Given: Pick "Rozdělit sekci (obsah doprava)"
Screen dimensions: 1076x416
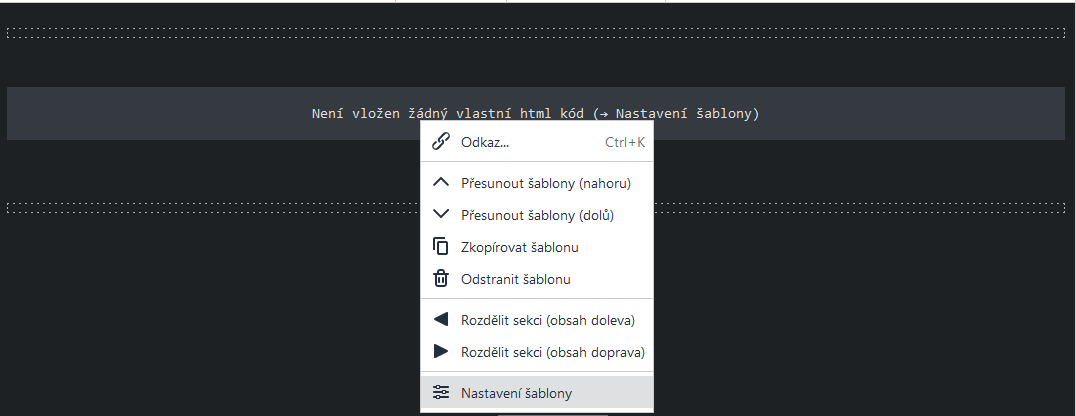Looking at the screenshot, I should pos(552,352).
